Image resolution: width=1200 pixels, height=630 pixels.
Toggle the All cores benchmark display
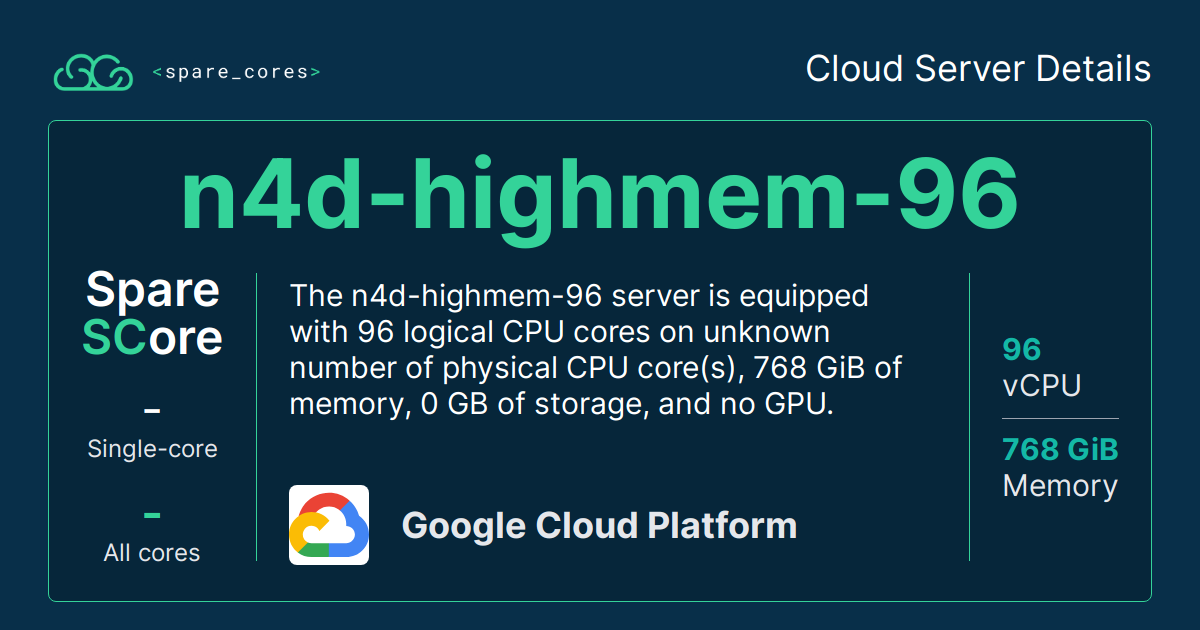coord(152,551)
